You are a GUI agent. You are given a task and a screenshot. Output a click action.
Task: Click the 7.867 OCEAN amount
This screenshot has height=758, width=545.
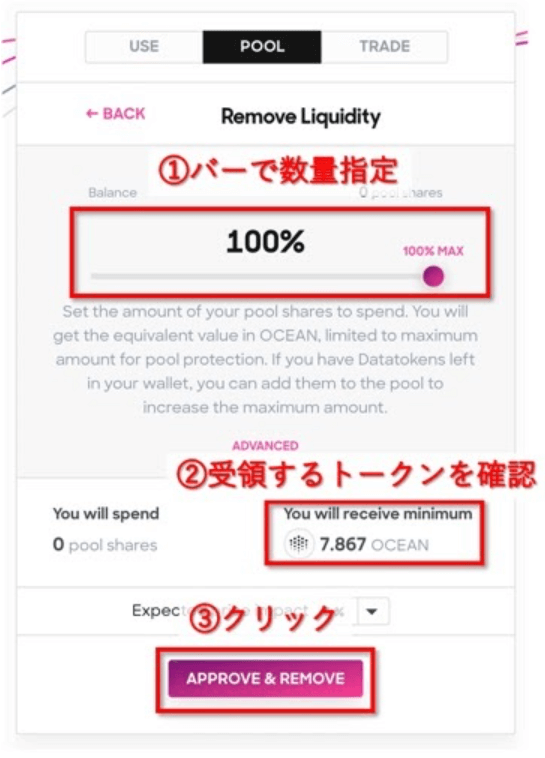[374, 544]
